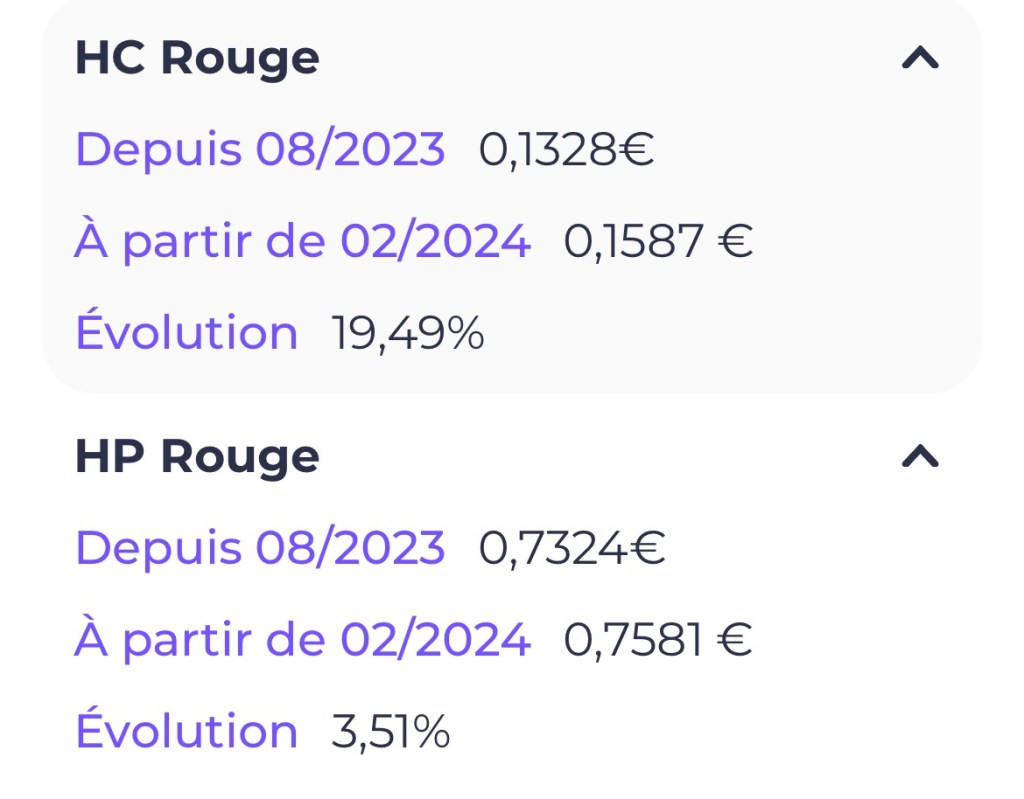Click the euro sign after 0,7581
1024x799 pixels.
pos(736,640)
